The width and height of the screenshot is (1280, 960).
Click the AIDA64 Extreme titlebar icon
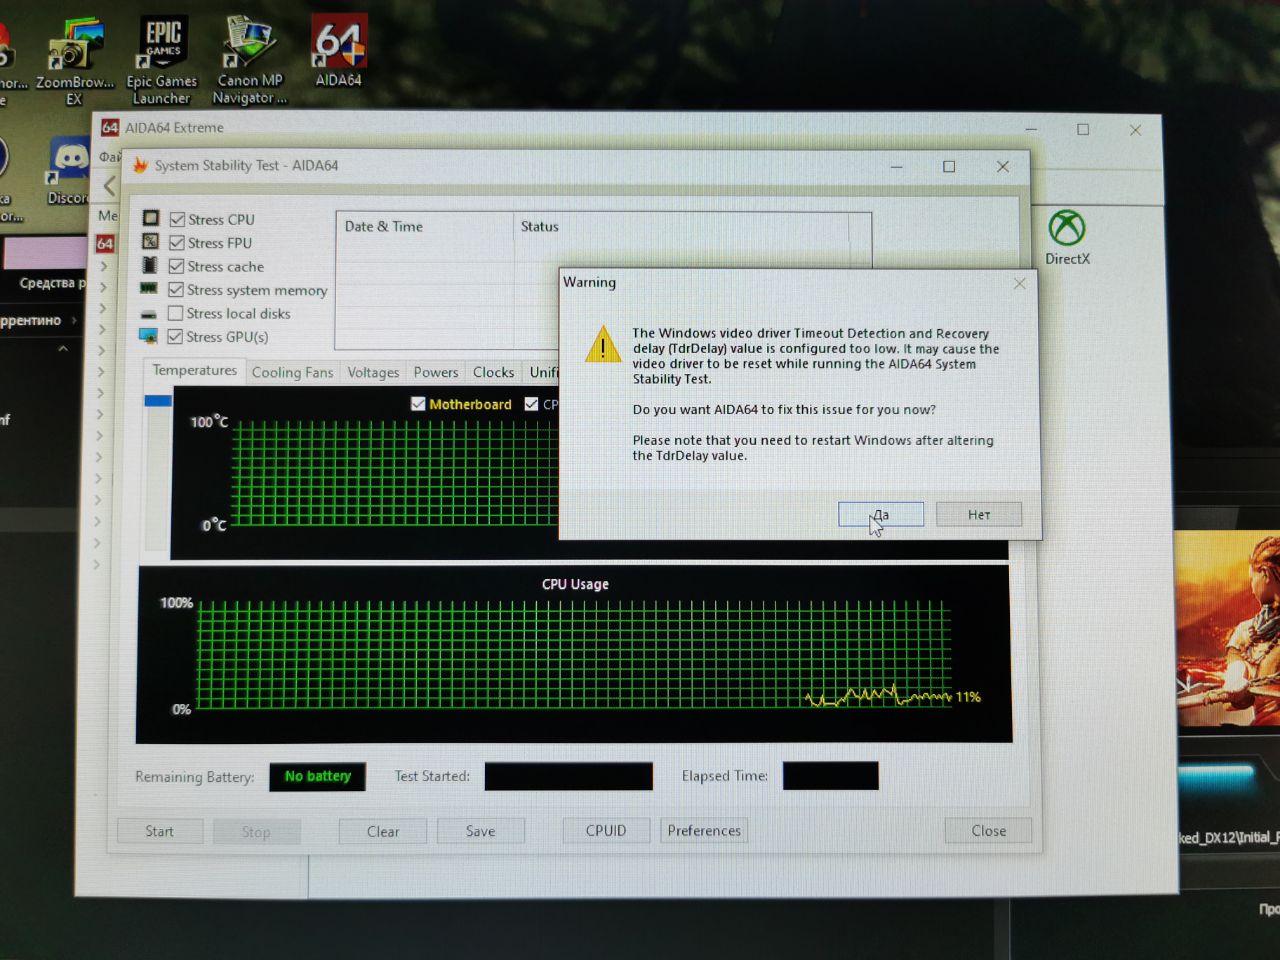(110, 128)
